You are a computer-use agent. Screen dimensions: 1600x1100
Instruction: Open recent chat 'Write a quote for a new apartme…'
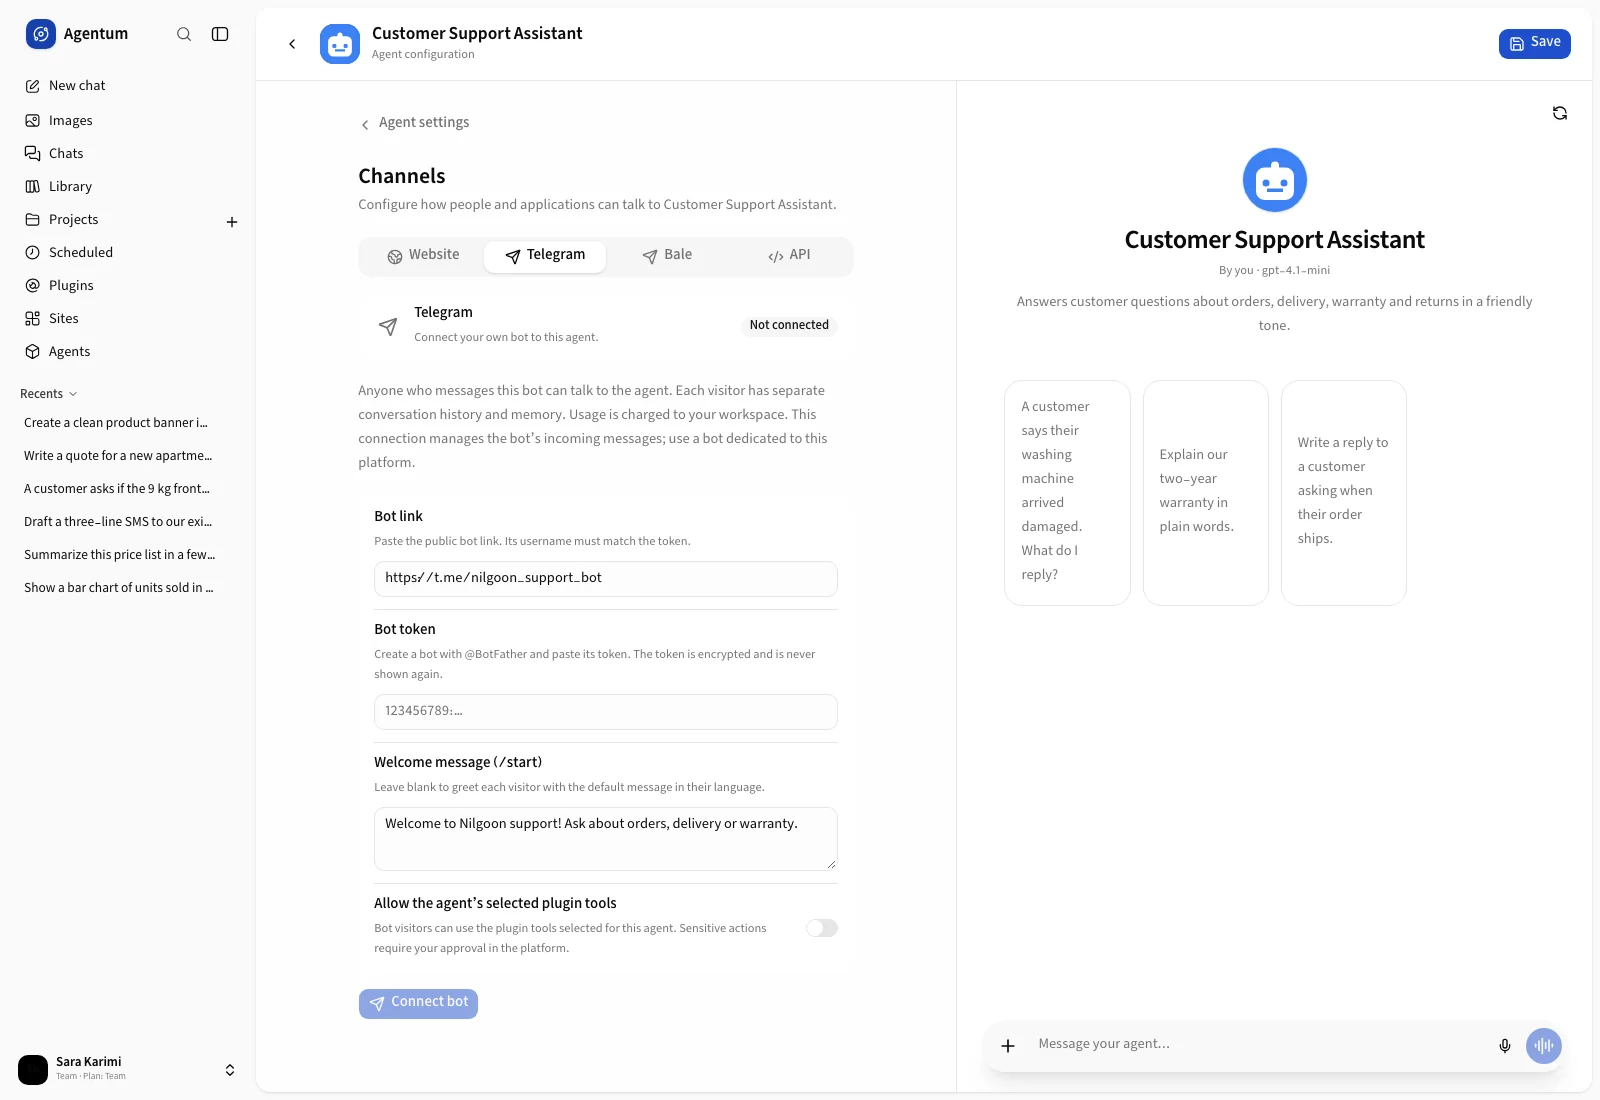point(120,456)
